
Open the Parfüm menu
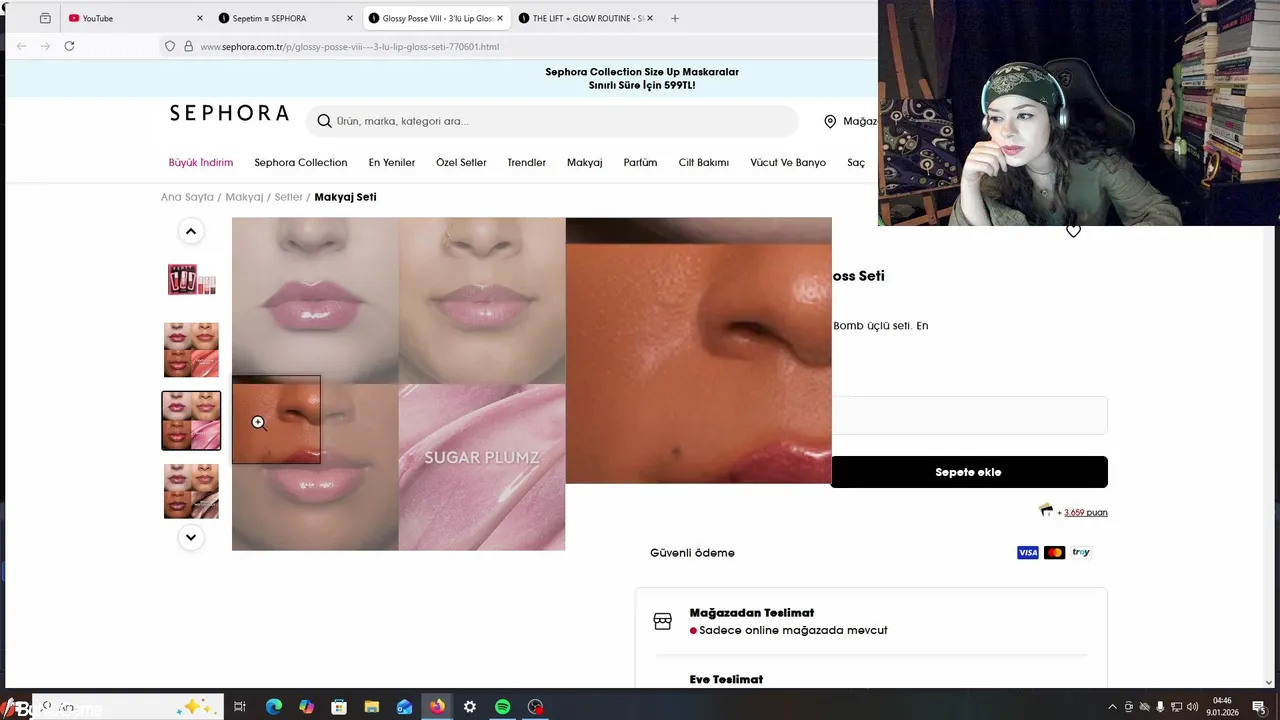pyautogui.click(x=640, y=162)
